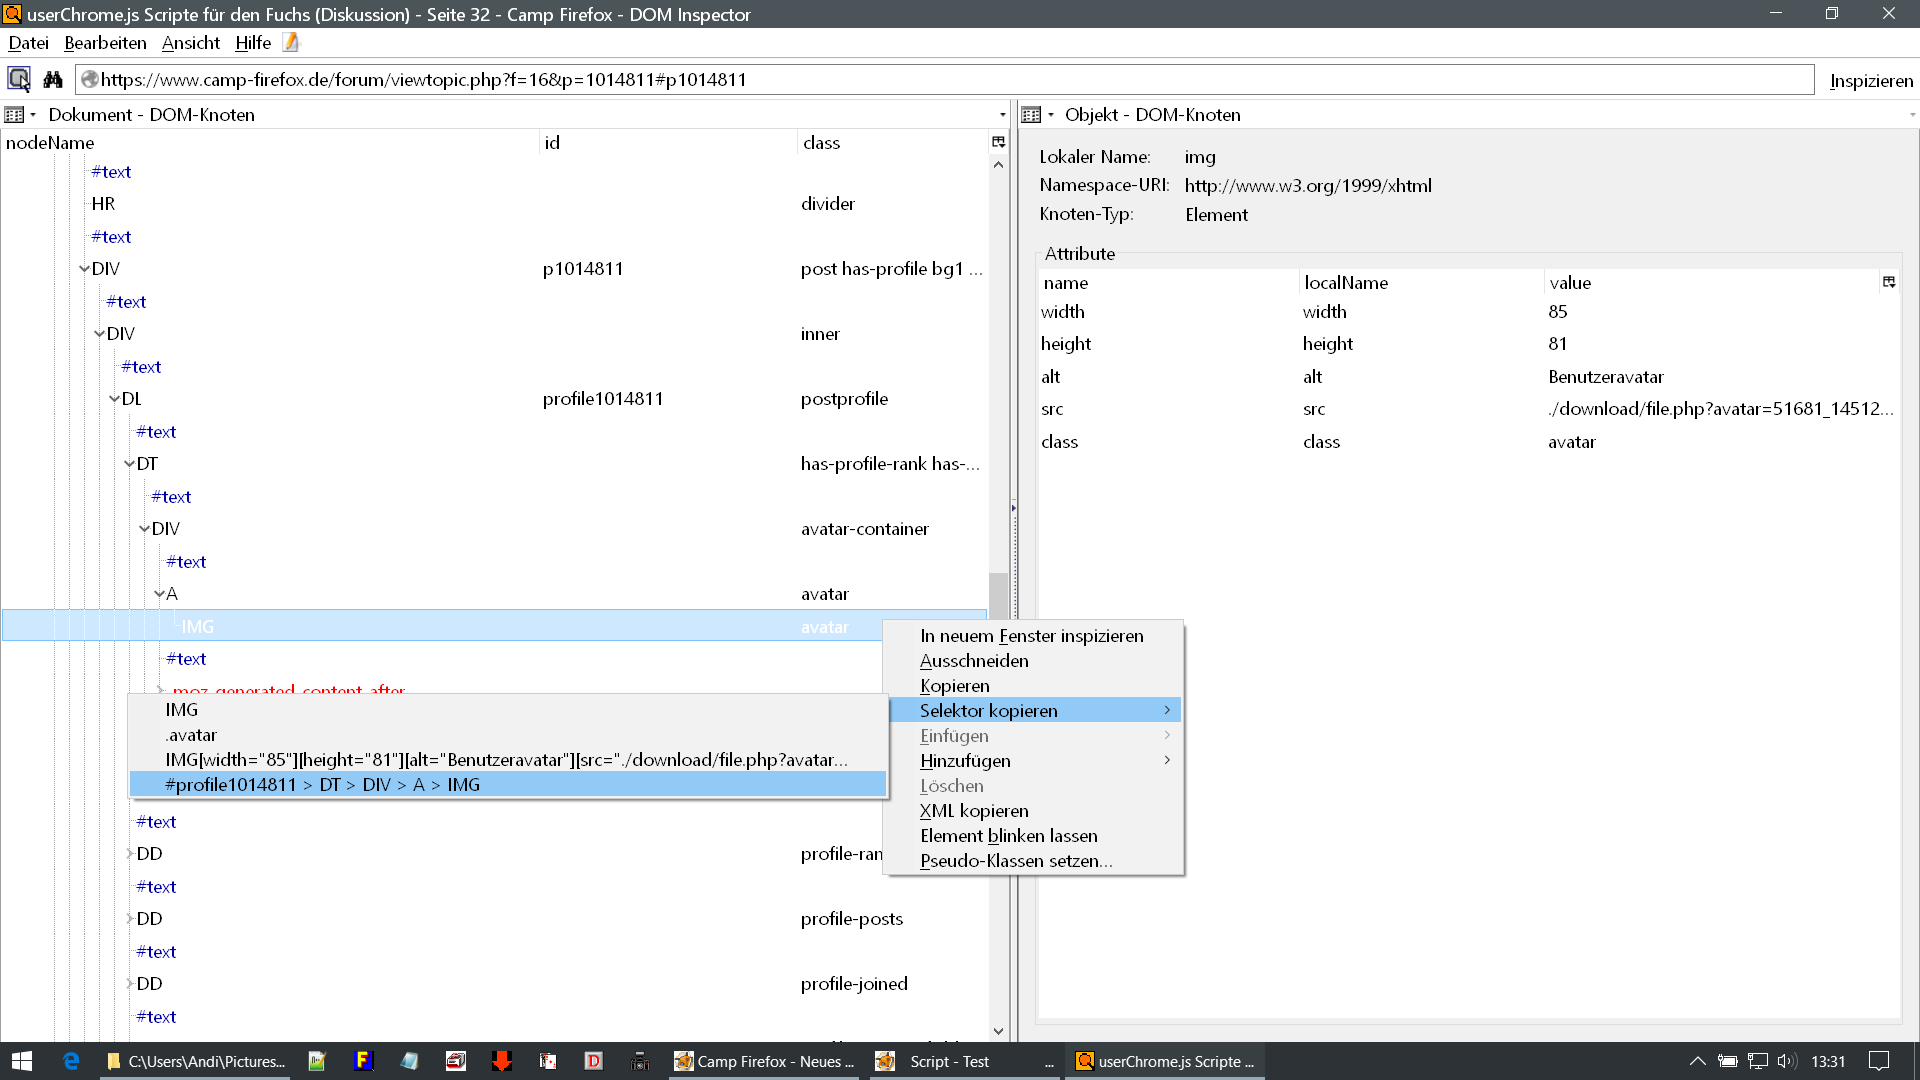Open the Bearbeiten menu

click(x=105, y=43)
